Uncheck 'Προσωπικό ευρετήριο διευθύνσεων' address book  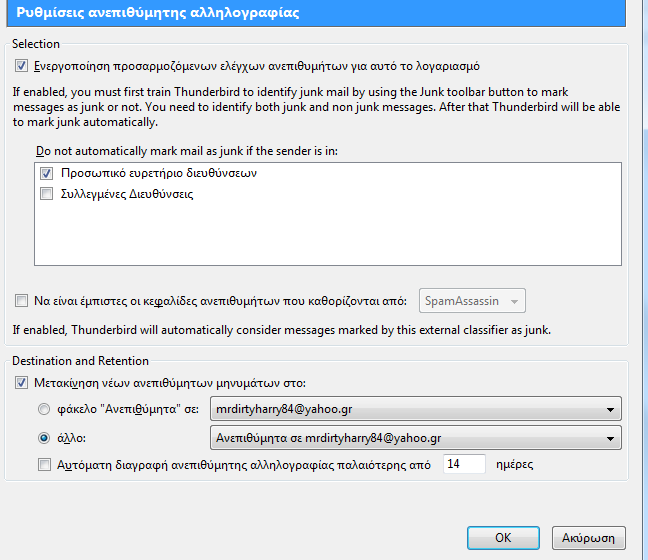click(46, 173)
